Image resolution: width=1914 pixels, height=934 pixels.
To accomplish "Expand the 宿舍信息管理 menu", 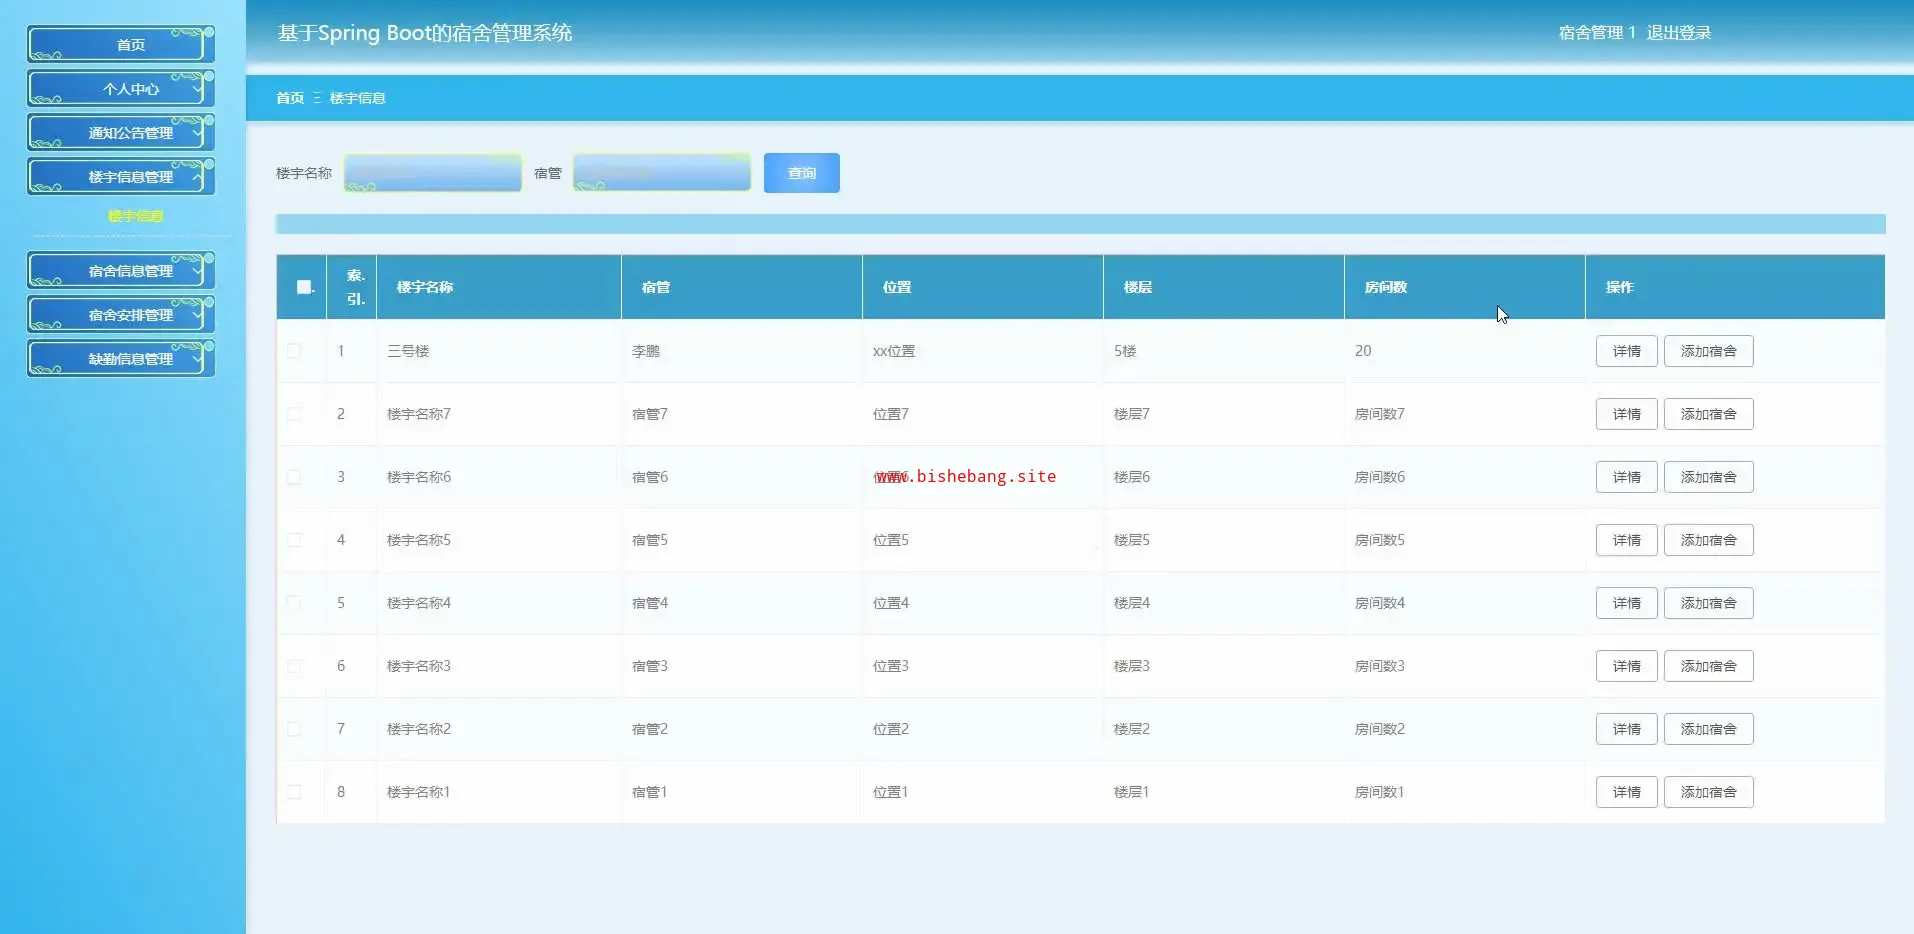I will (121, 271).
